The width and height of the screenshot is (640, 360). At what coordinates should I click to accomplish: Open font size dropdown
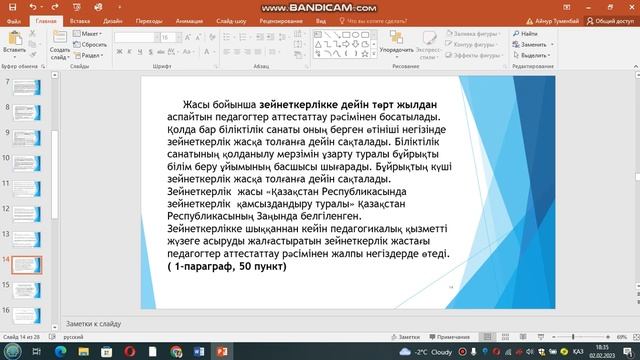(x=179, y=38)
